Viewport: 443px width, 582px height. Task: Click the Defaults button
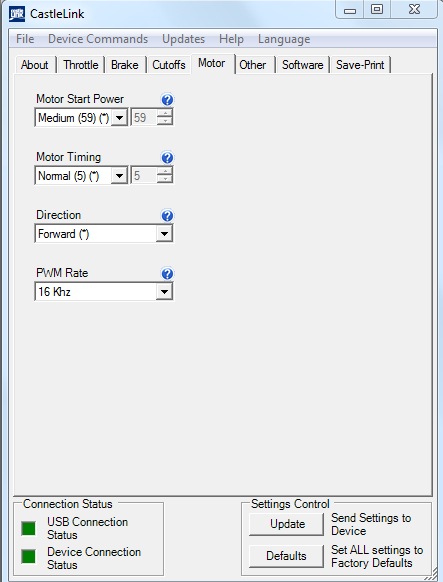pyautogui.click(x=286, y=556)
